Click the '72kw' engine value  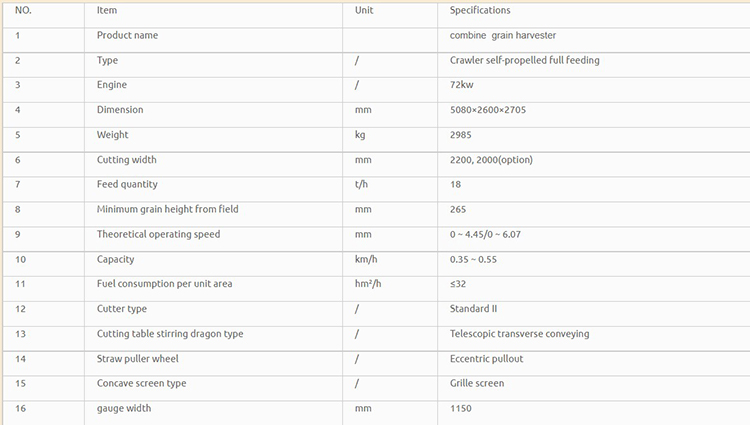(462, 85)
